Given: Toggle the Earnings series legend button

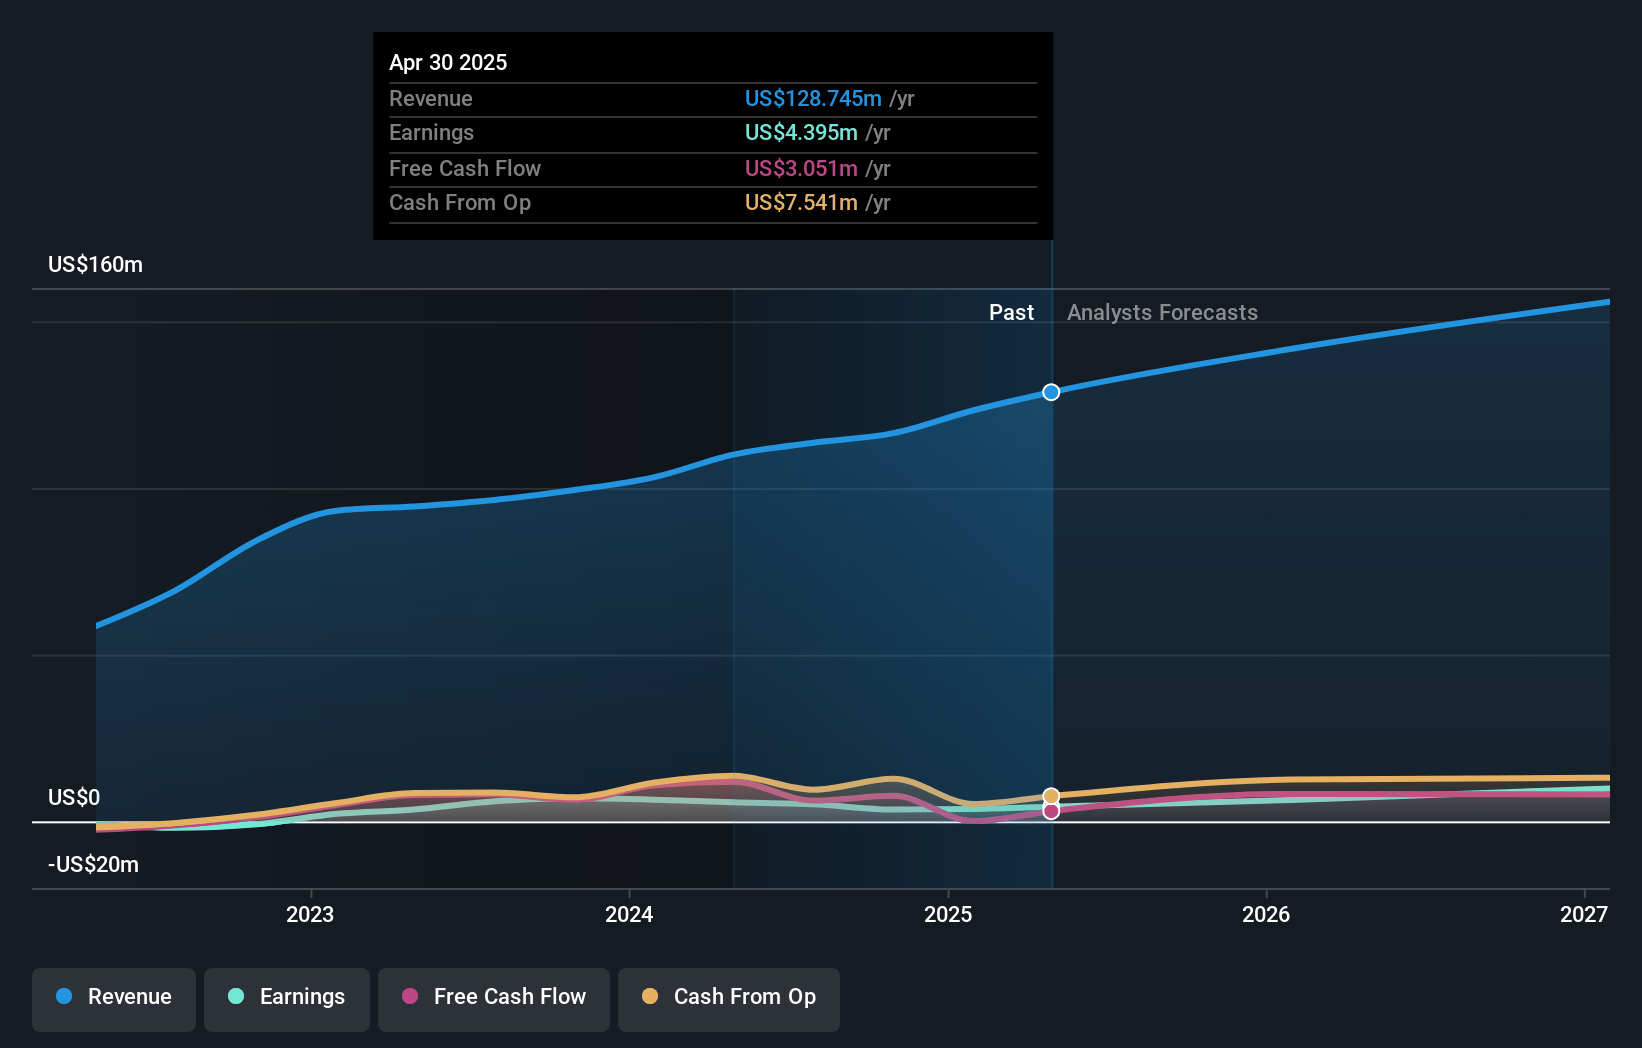Looking at the screenshot, I should 287,999.
